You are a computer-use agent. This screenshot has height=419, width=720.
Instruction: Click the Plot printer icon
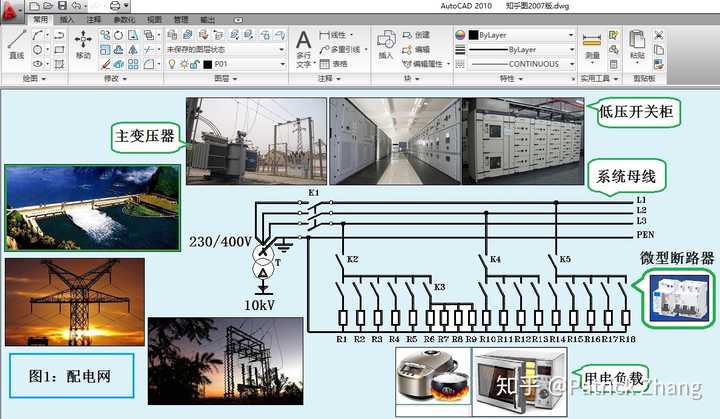(115, 6)
